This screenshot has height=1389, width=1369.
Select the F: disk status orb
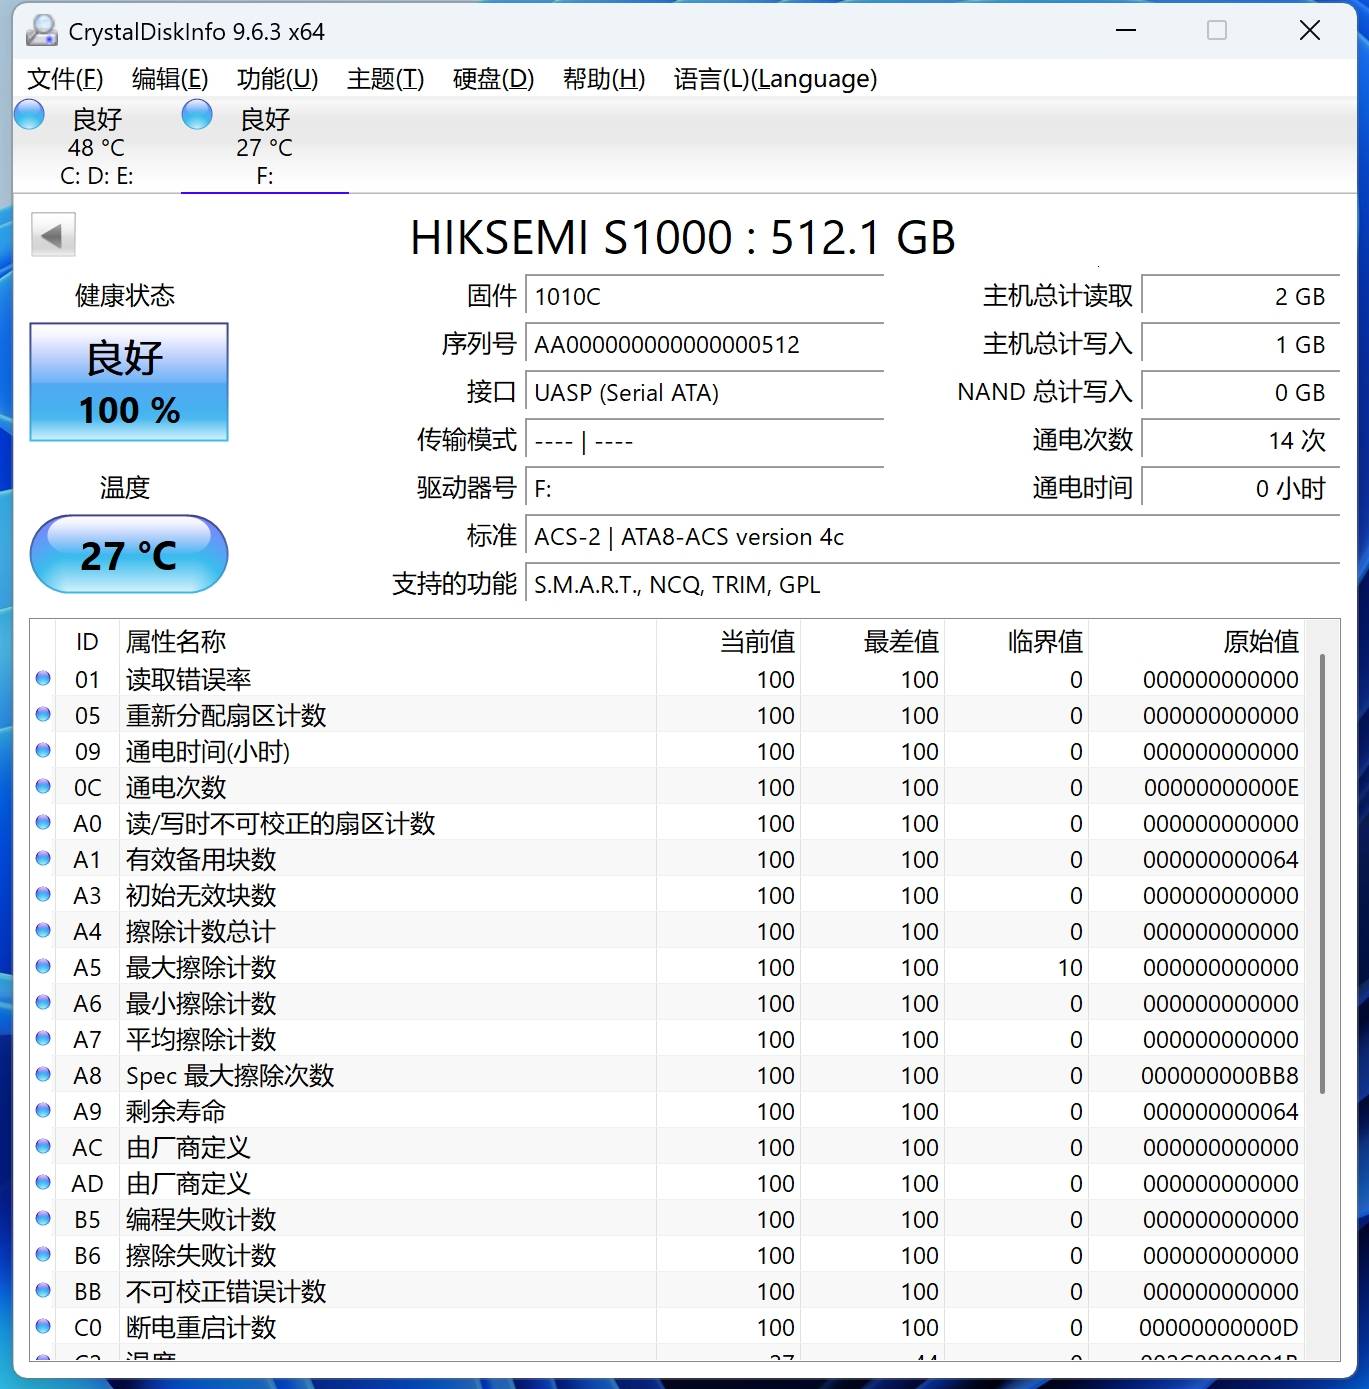tap(197, 115)
